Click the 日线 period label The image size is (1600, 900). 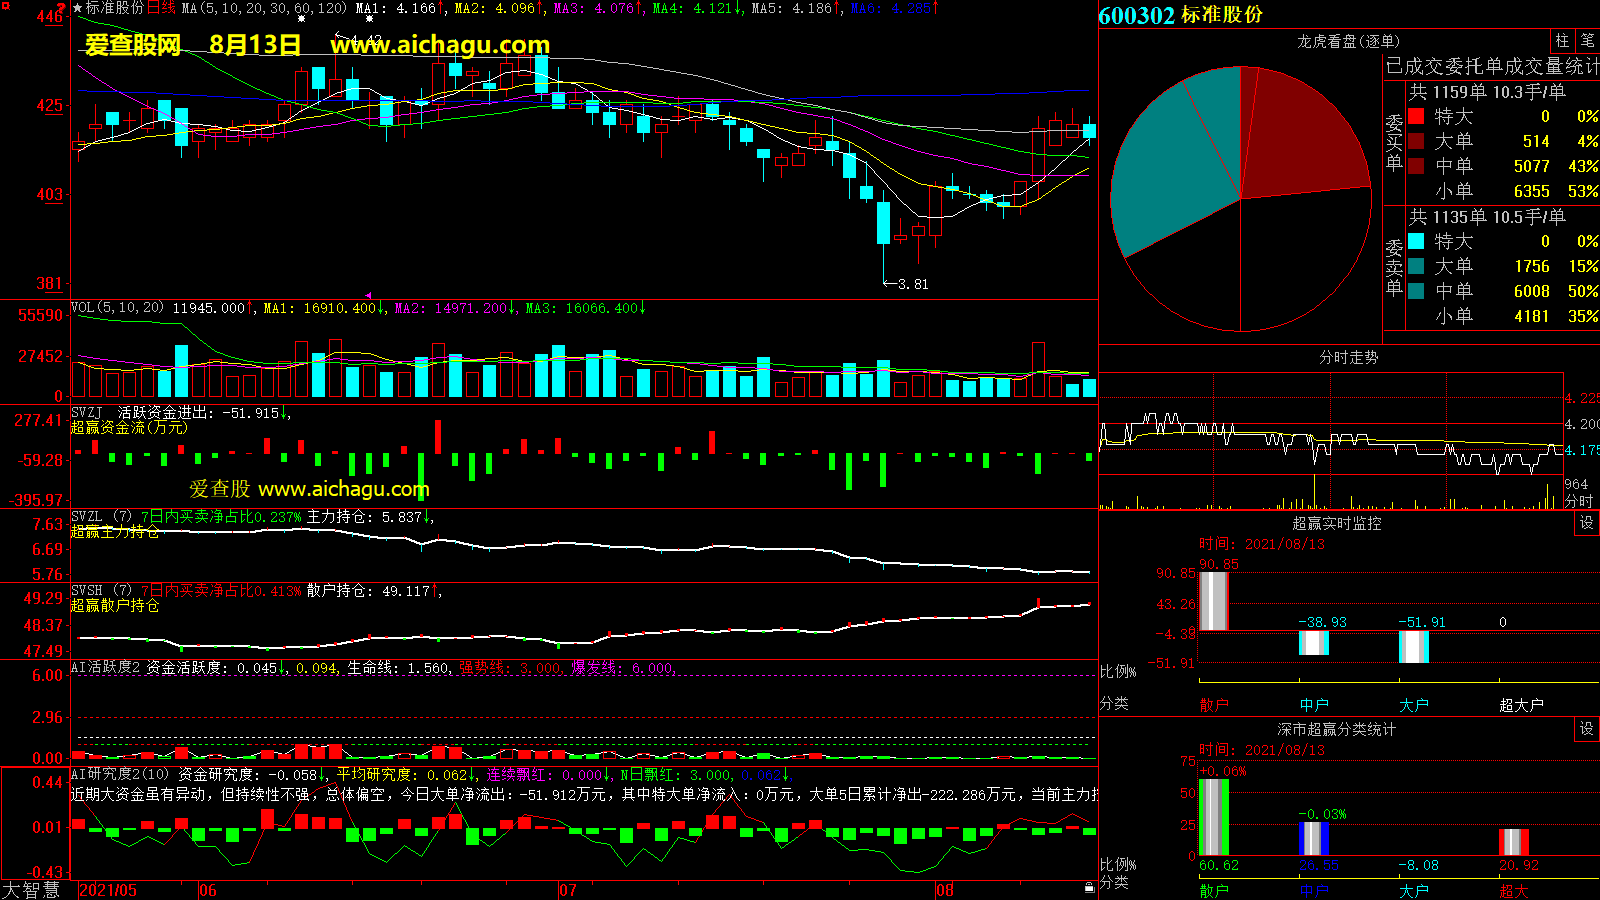tap(161, 8)
